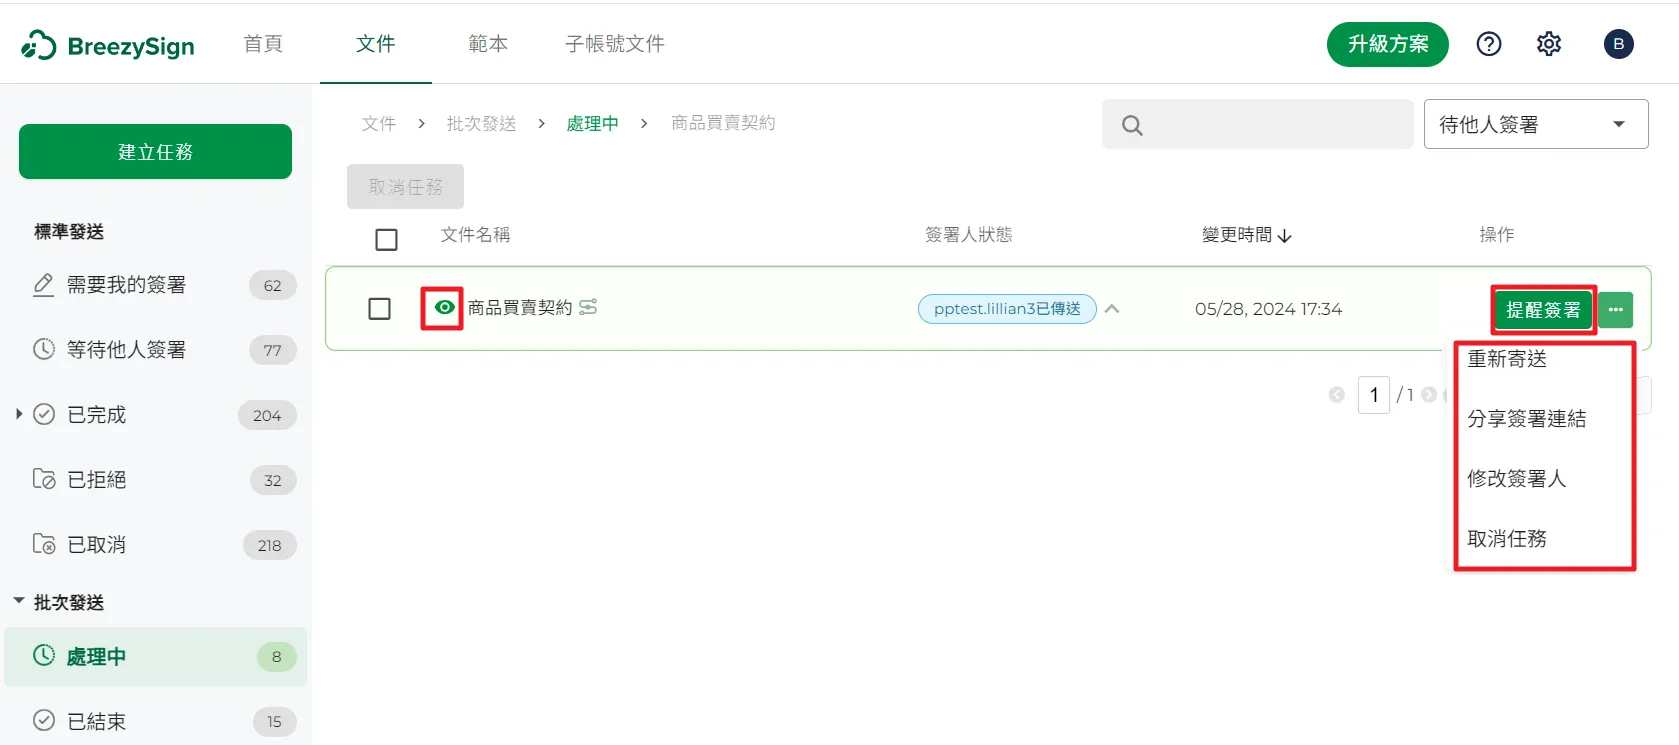Open the help question mark icon
Image resolution: width=1679 pixels, height=745 pixels.
[x=1488, y=44]
